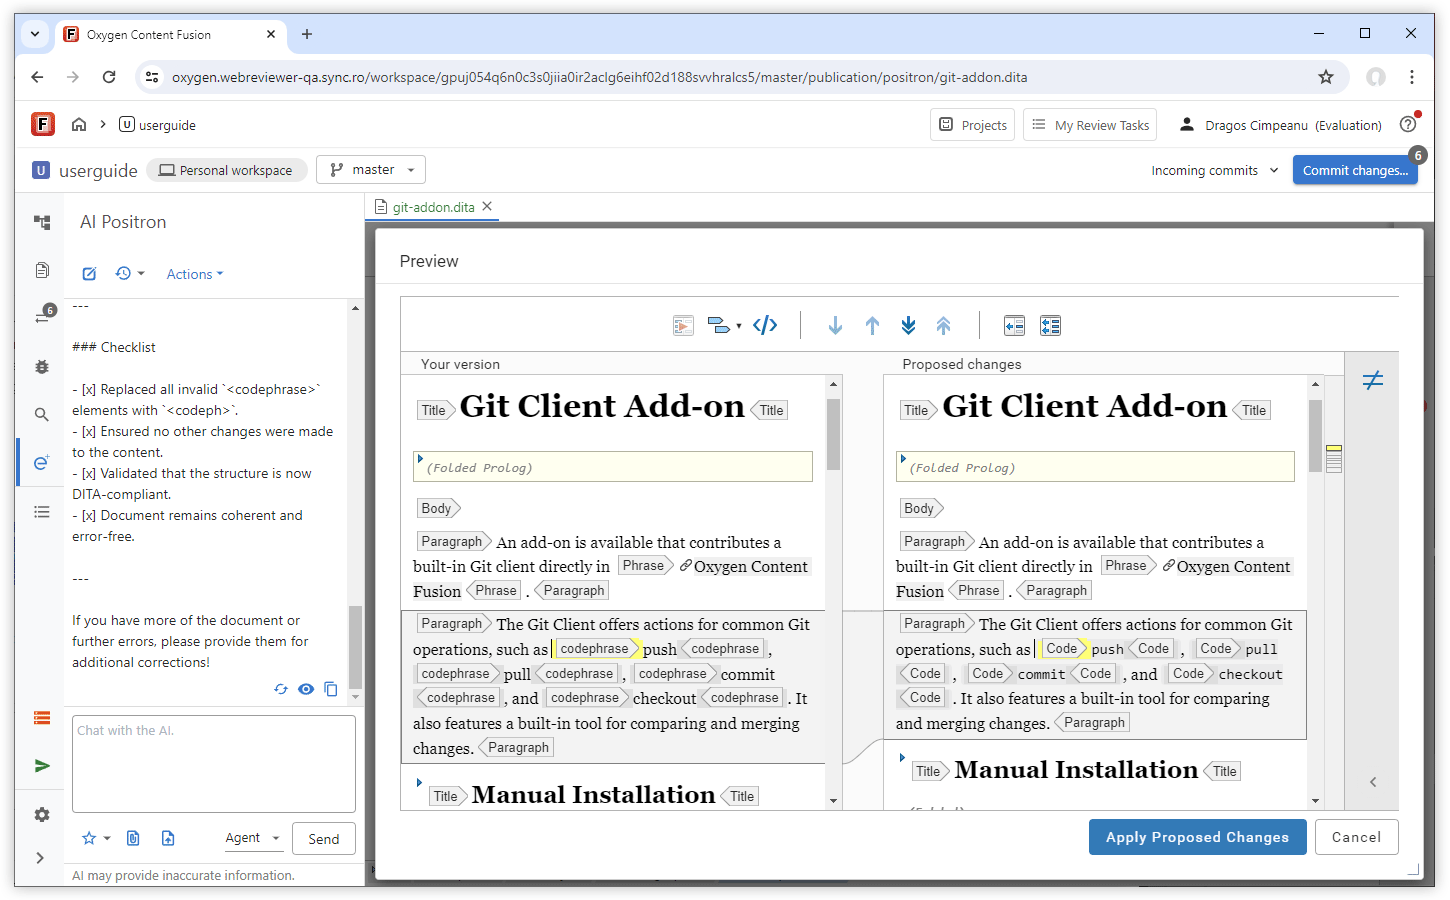Upload a file to the chat
Image resolution: width=1450 pixels, height=900 pixels.
point(168,838)
